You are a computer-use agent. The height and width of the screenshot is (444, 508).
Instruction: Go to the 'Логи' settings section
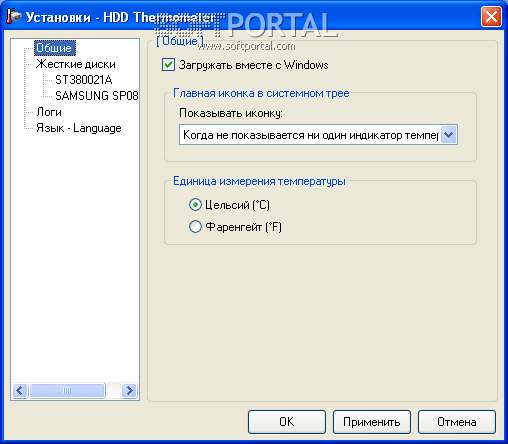[x=49, y=112]
